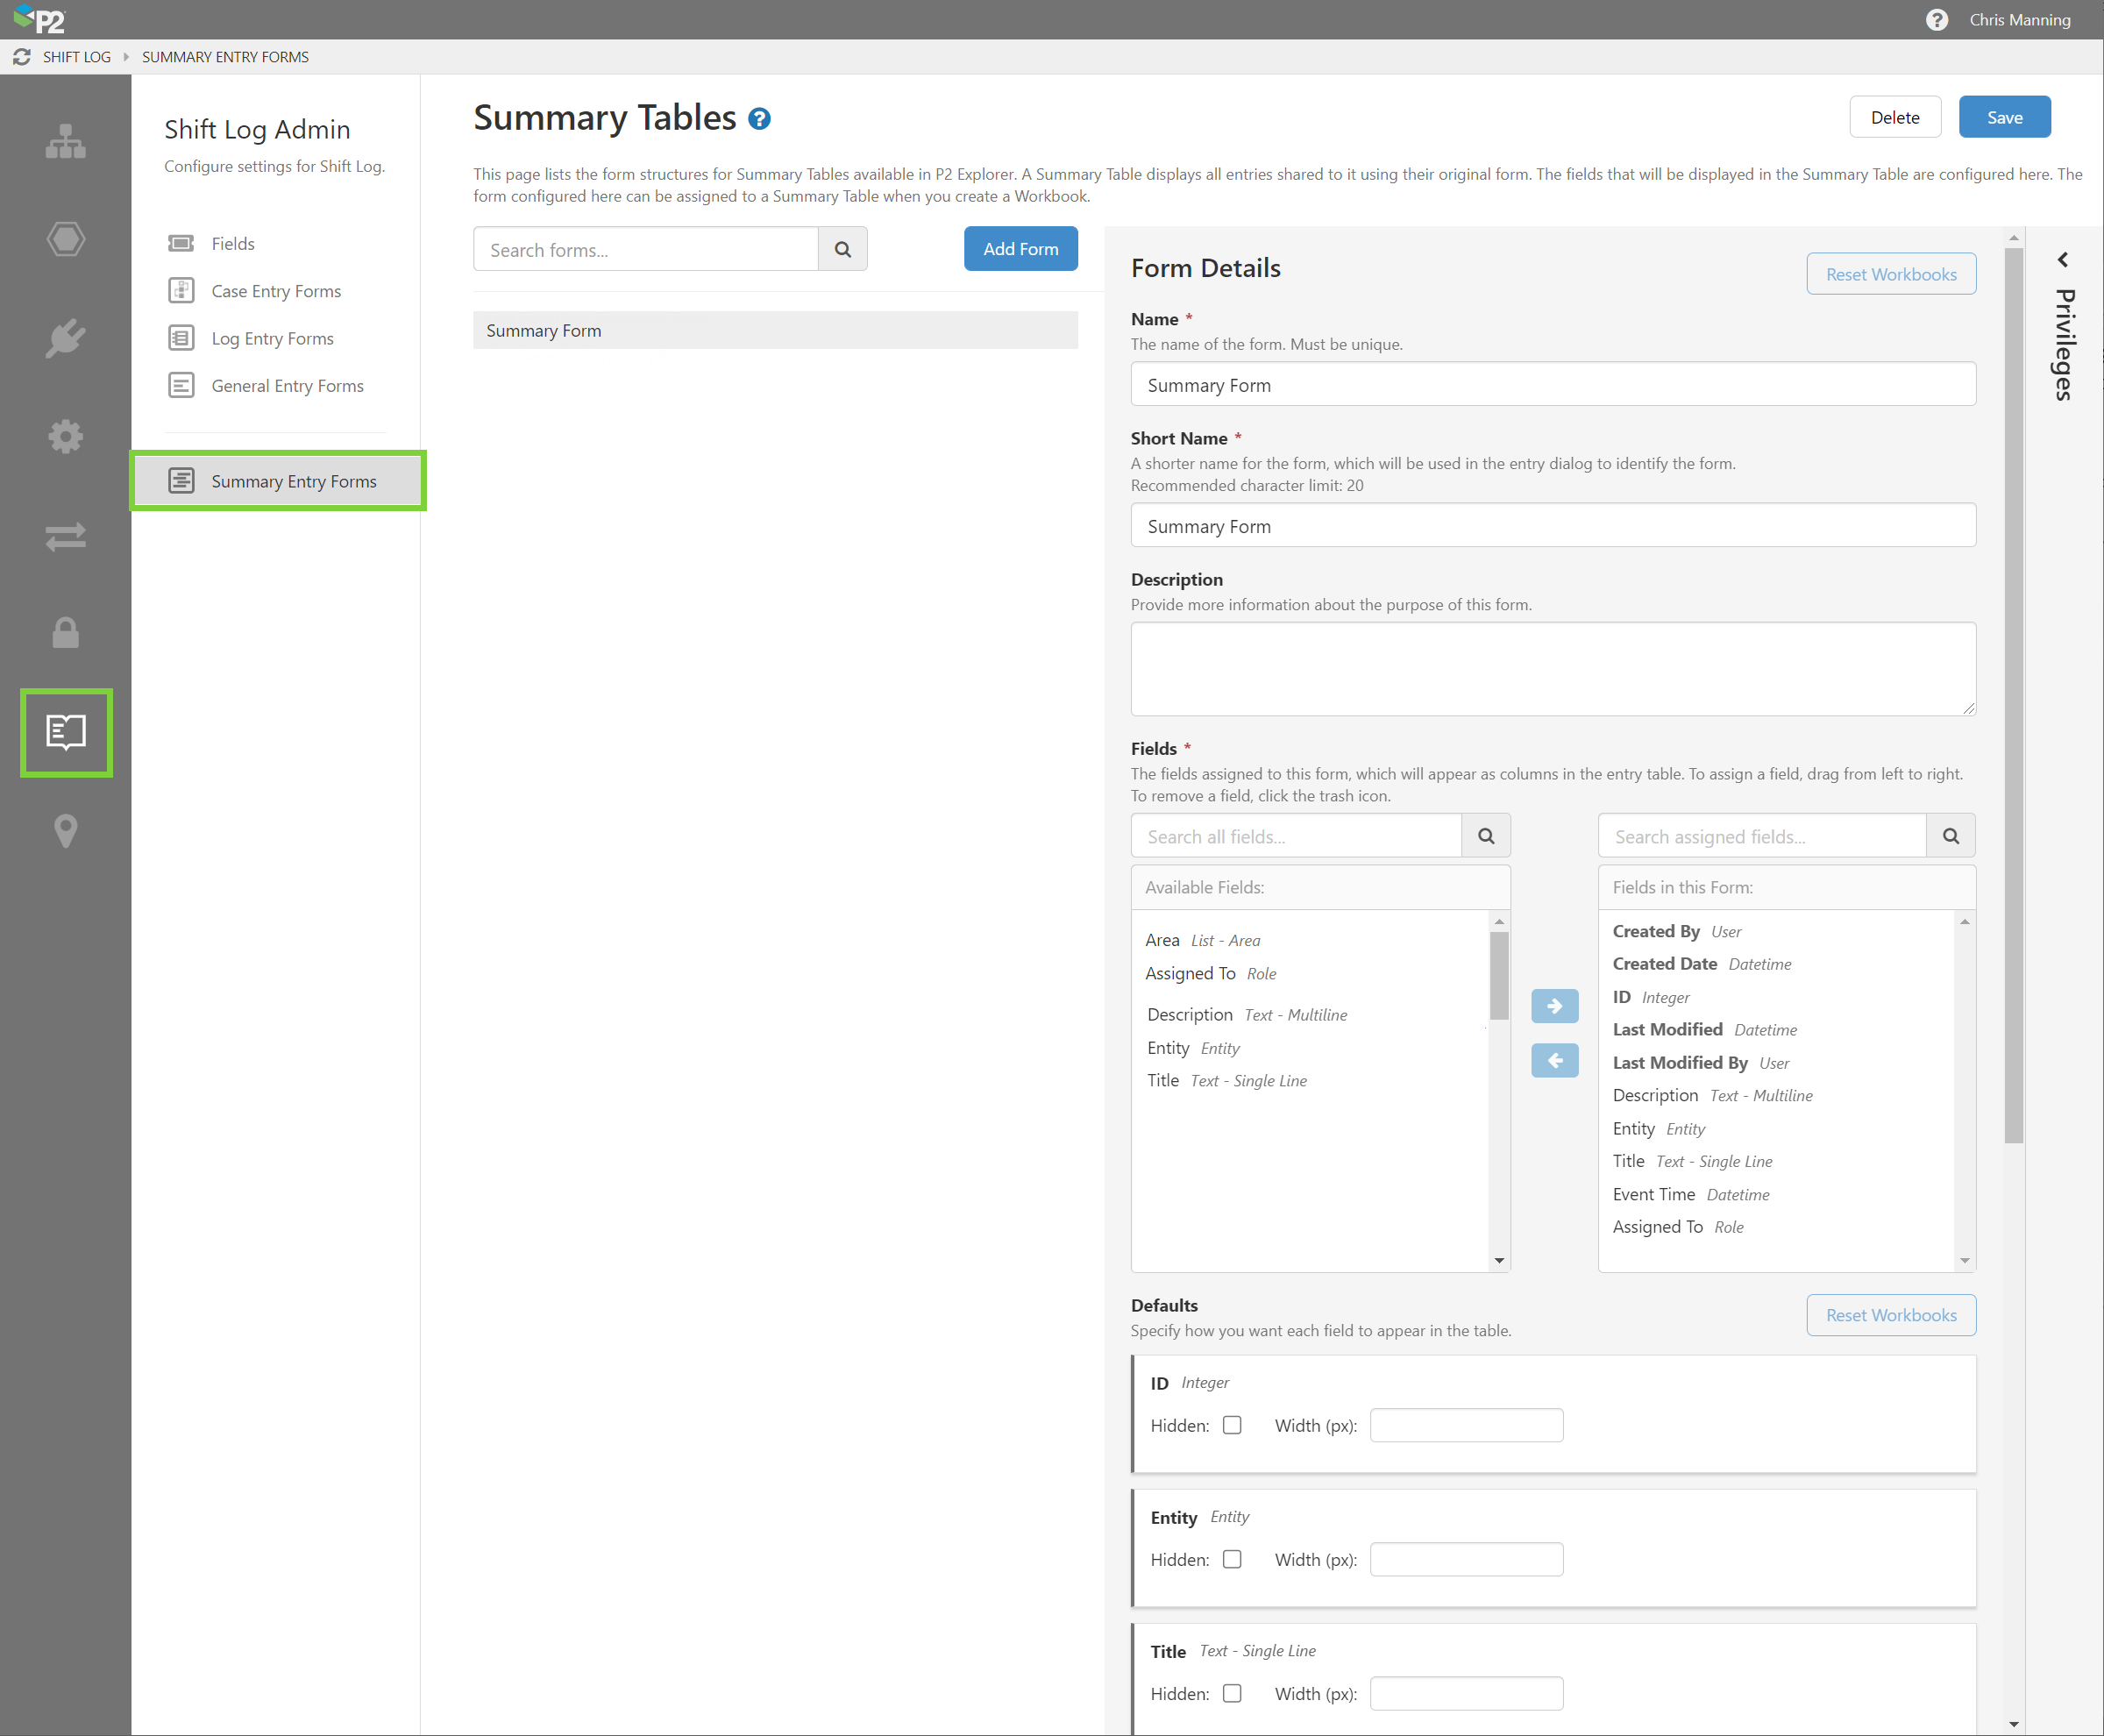Click the hexagon icon in left sidebar
The height and width of the screenshot is (1736, 2104).
65,240
